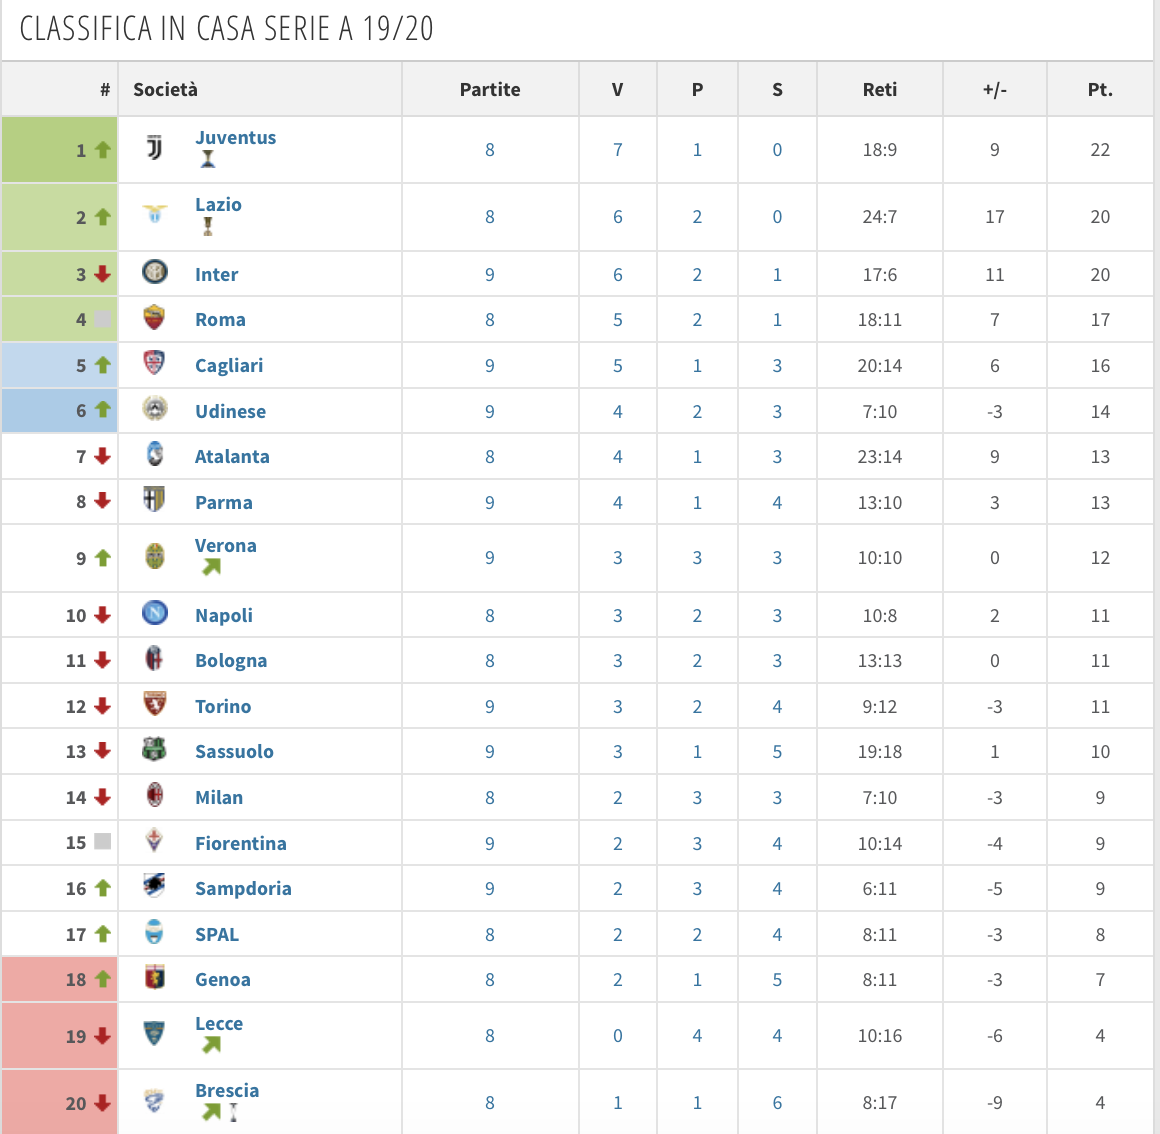The image size is (1160, 1134).
Task: Click Sassuolo's losses count
Action: pos(777,752)
